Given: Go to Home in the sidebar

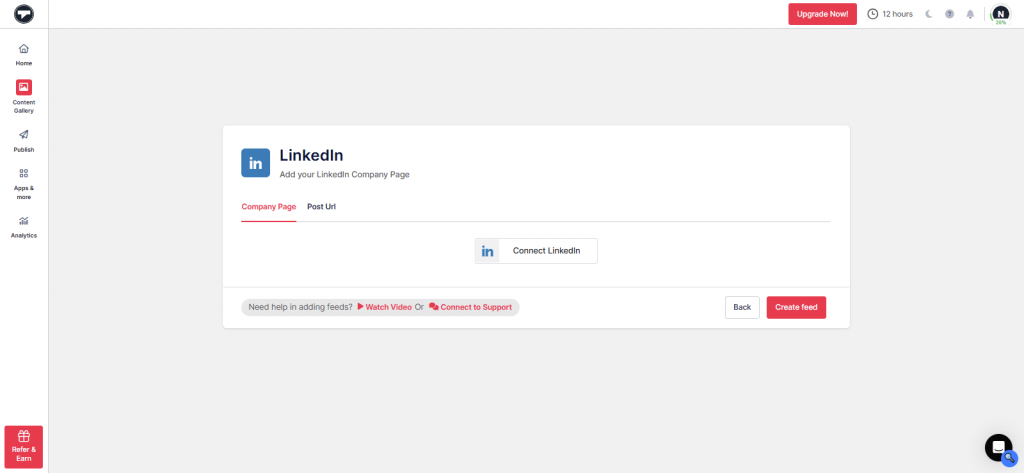Looking at the screenshot, I should click(24, 55).
